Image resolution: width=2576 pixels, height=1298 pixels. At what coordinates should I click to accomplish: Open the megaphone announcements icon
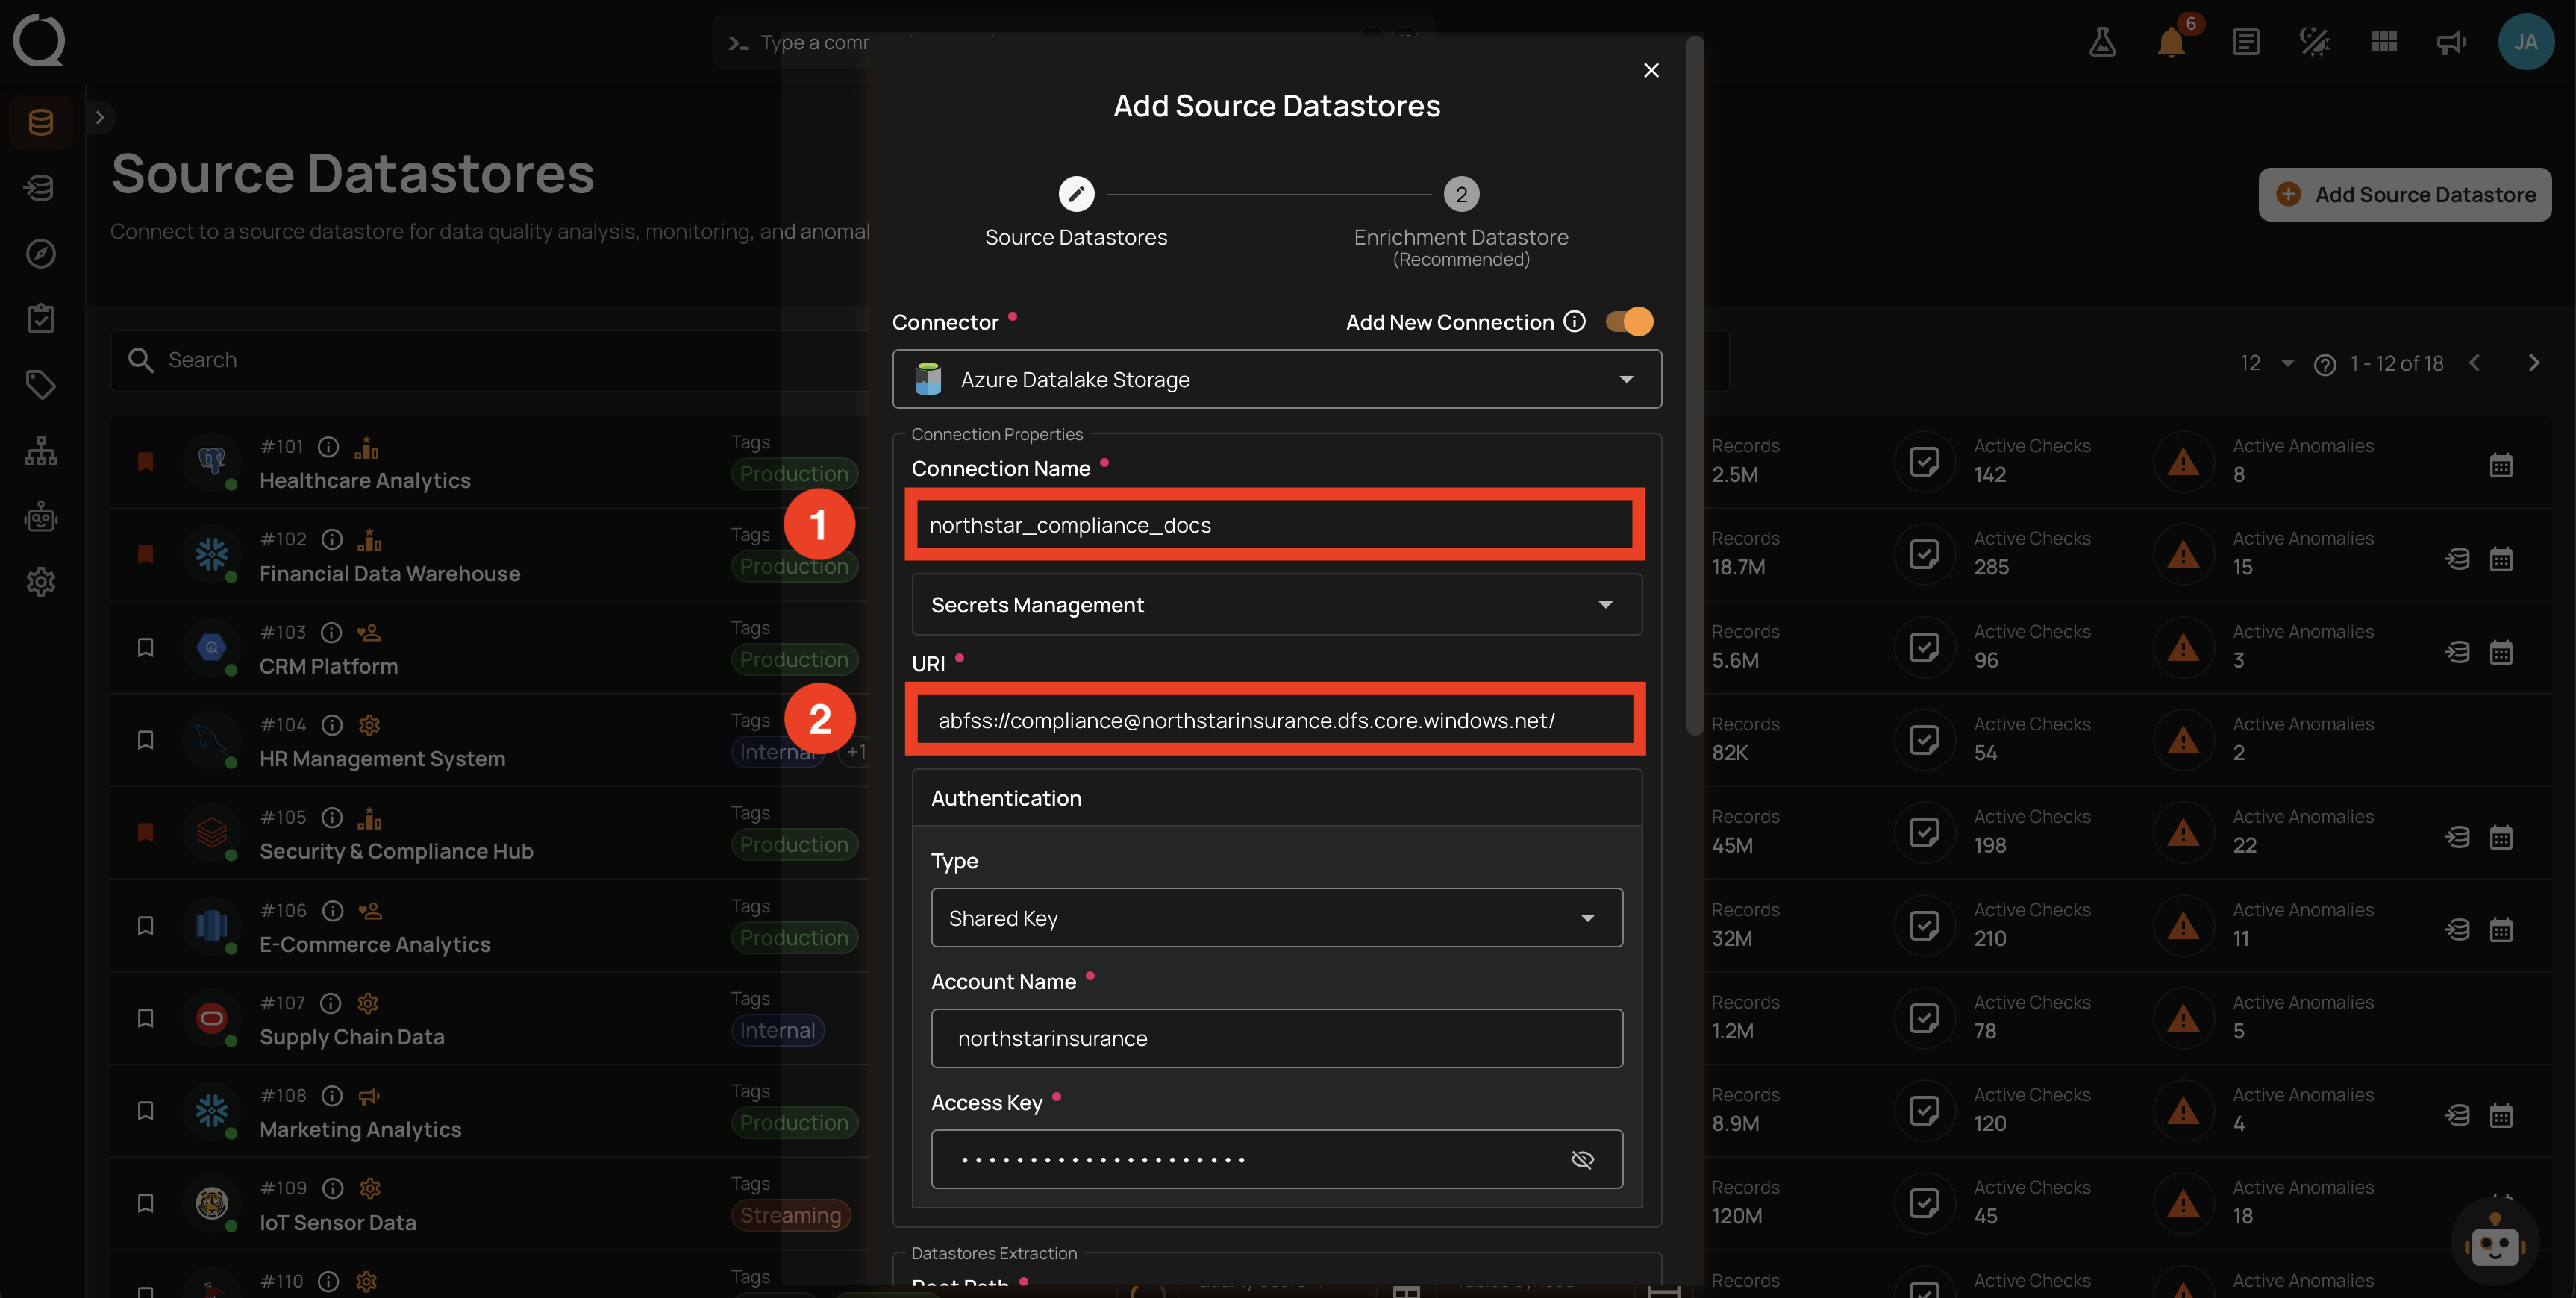coord(2451,42)
